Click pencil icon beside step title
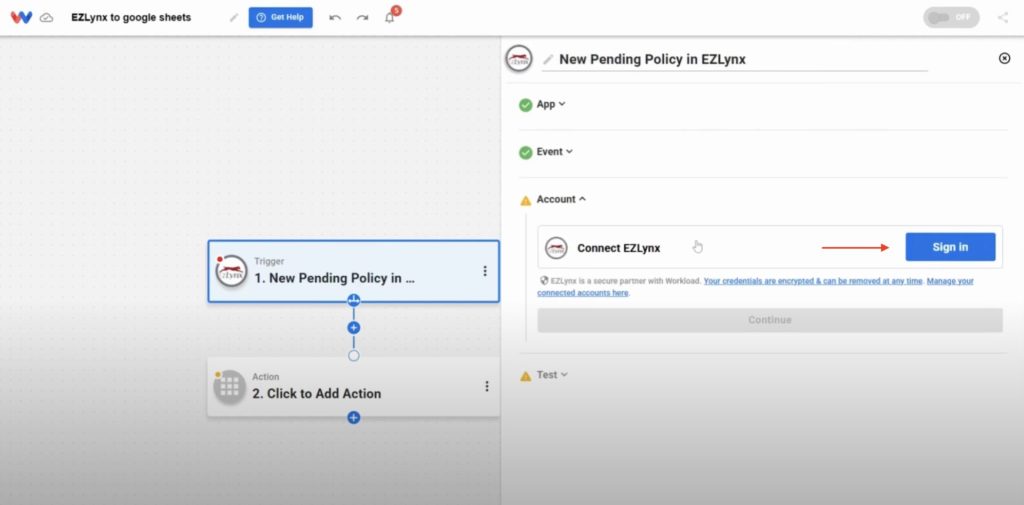Viewport: 1024px width, 505px height. tap(549, 59)
